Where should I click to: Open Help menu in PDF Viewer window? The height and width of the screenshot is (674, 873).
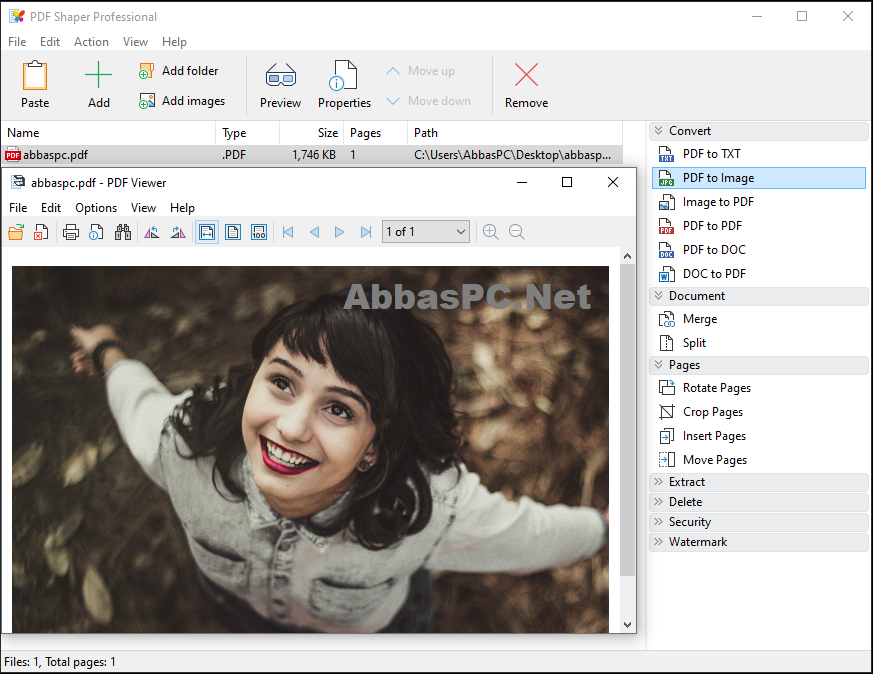click(183, 208)
